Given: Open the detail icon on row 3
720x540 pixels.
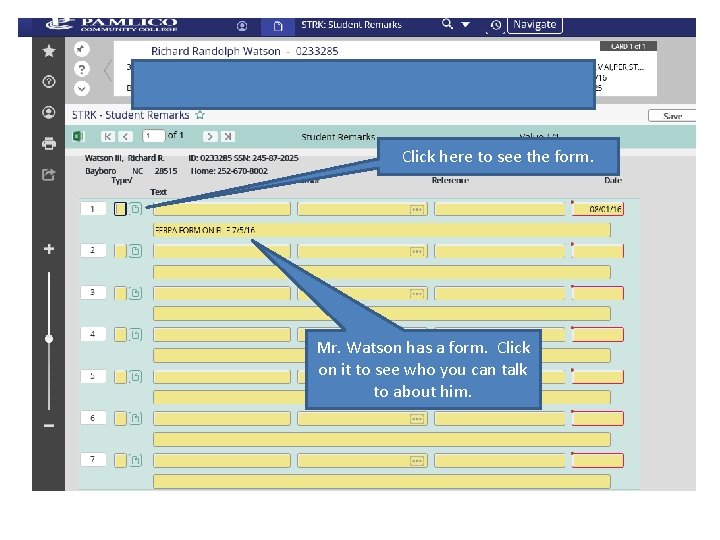Looking at the screenshot, I should click(x=135, y=293).
